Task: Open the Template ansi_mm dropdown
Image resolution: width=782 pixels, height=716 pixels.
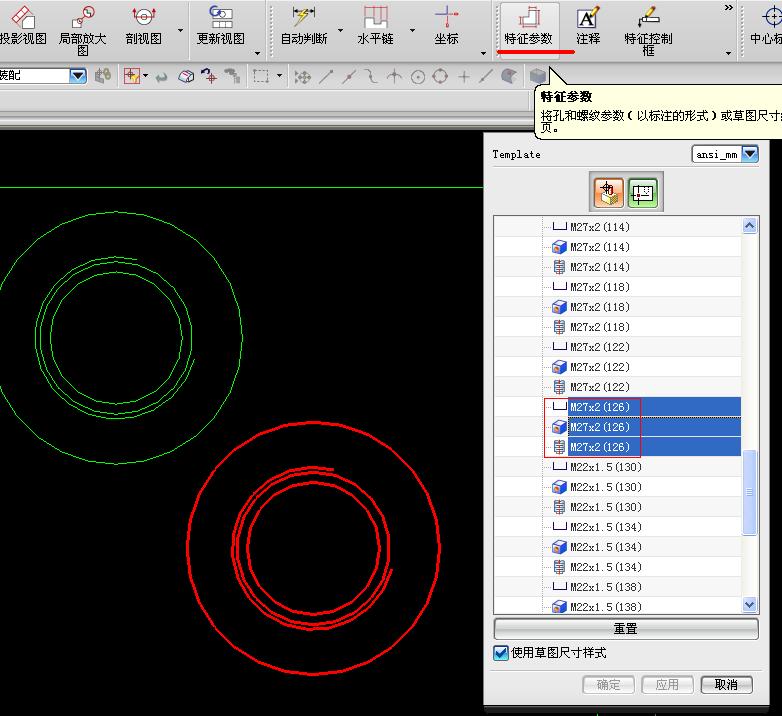Action: coord(725,154)
